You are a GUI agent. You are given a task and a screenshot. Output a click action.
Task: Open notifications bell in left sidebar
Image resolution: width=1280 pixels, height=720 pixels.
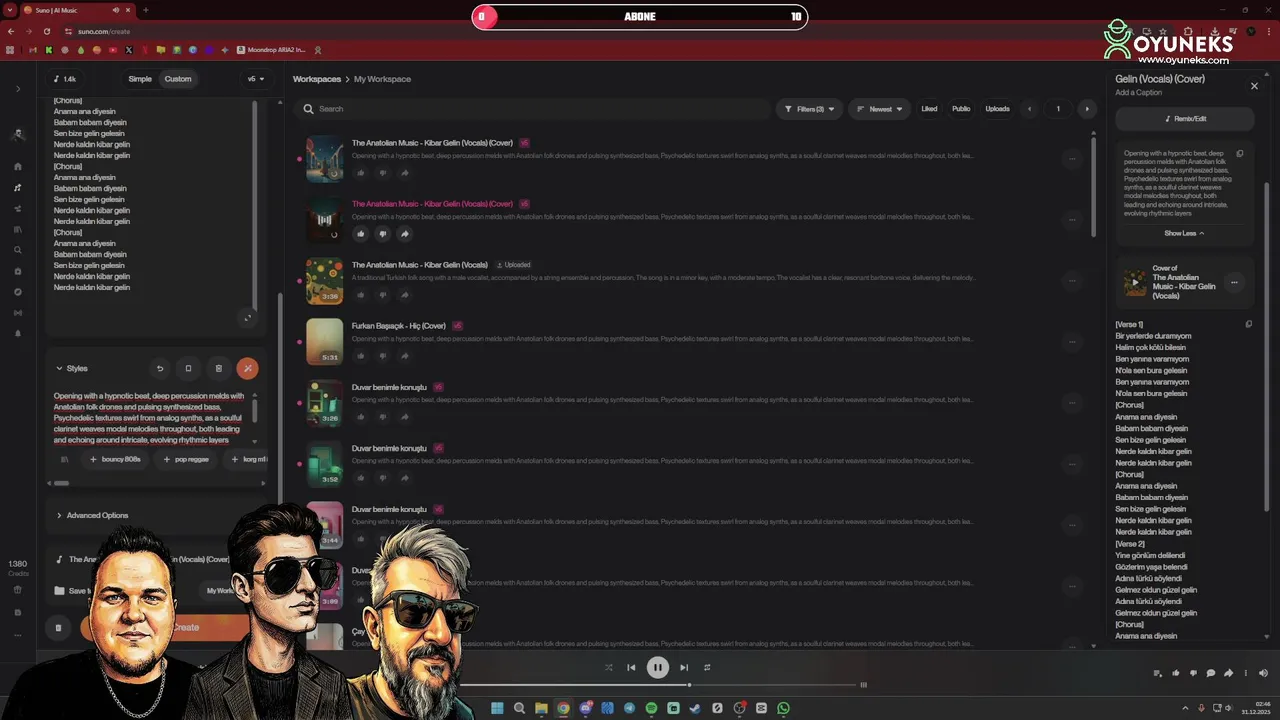(18, 333)
